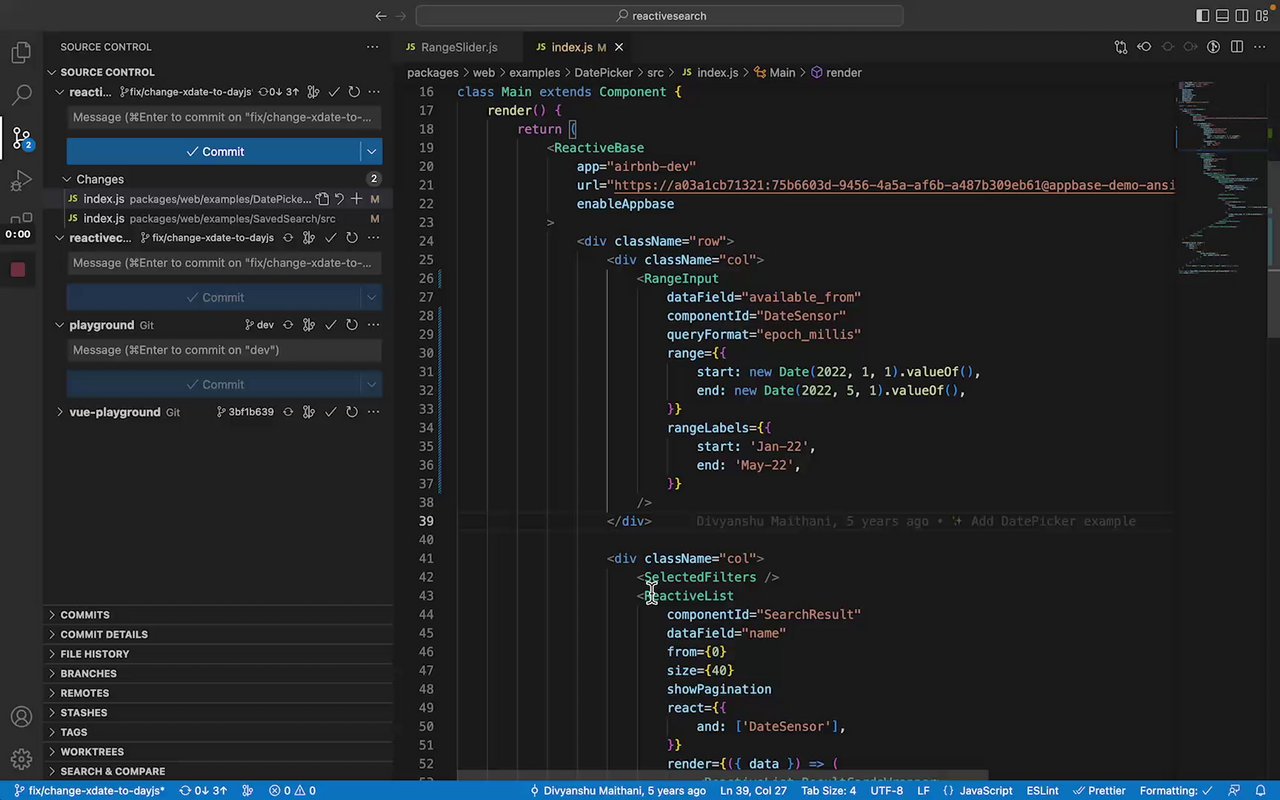
Task: Select SavedSearch index.js in changes list
Action: click(x=200, y=218)
